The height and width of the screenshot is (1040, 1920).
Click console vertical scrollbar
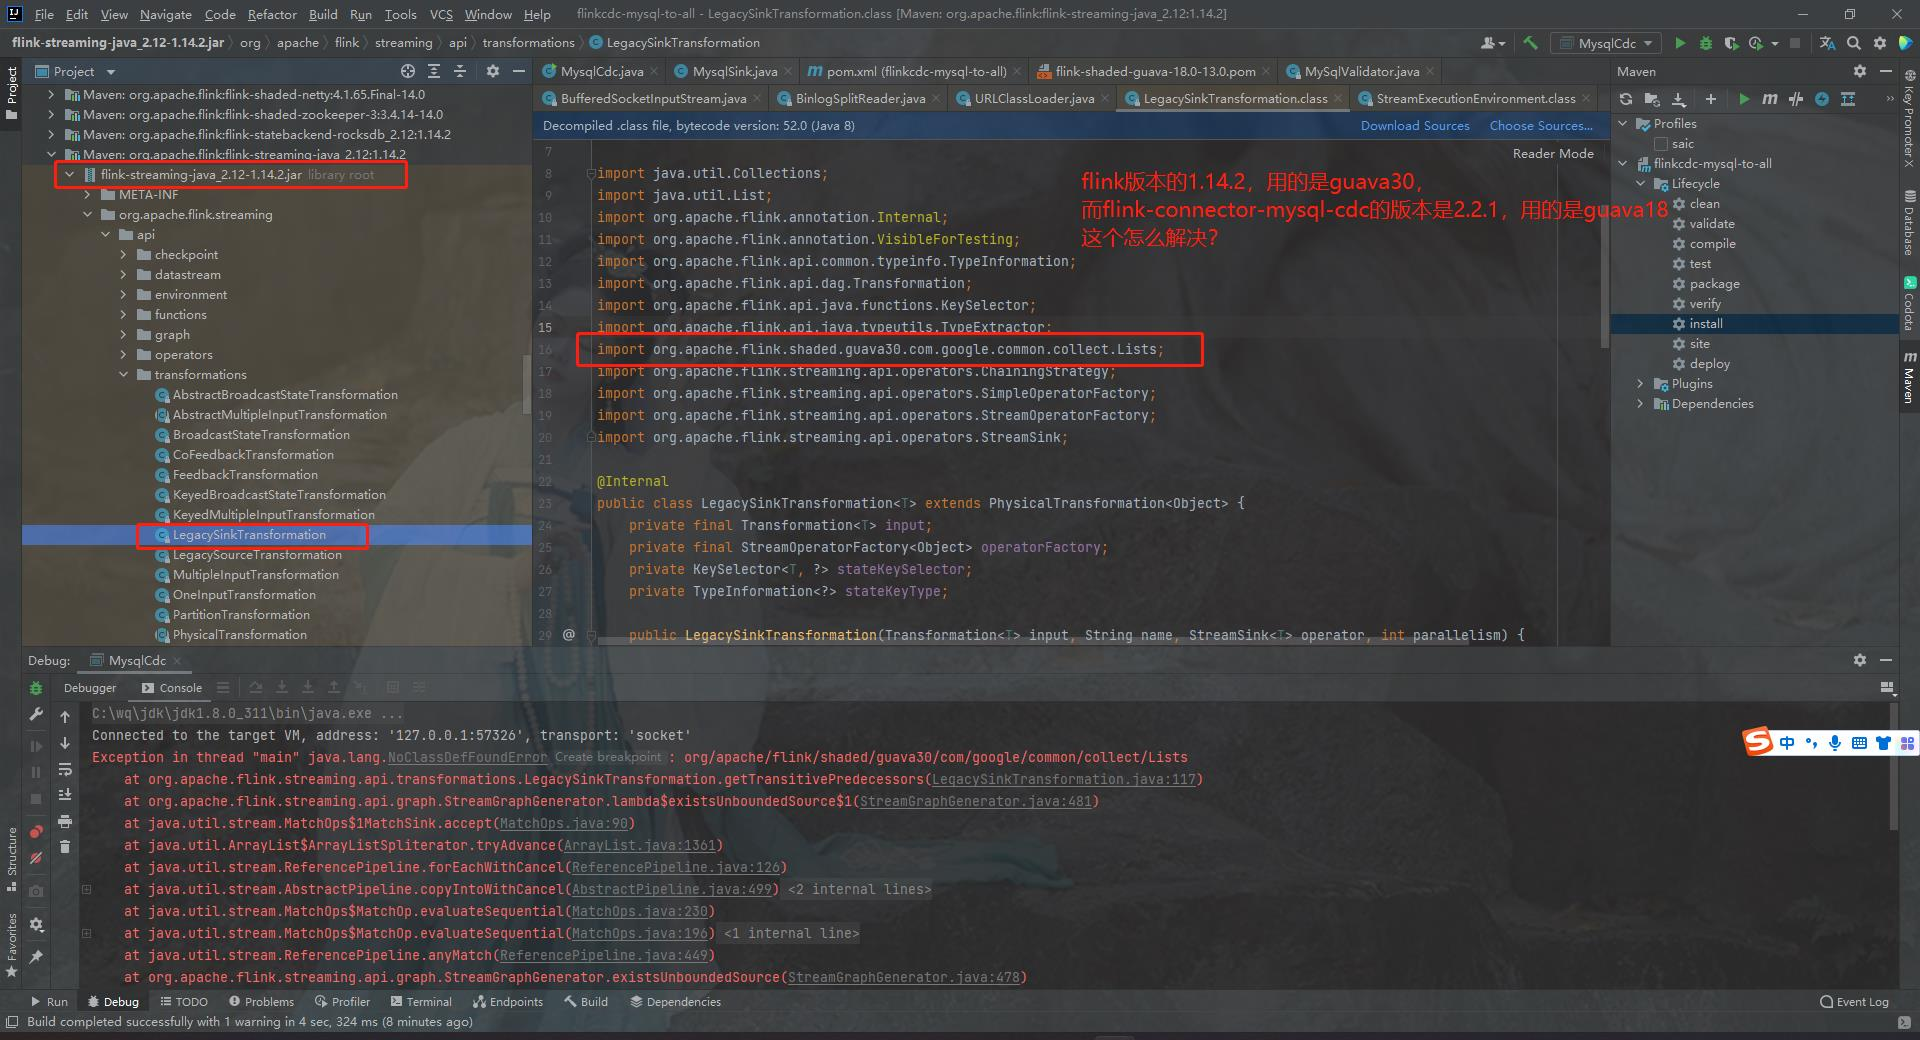(x=1894, y=767)
